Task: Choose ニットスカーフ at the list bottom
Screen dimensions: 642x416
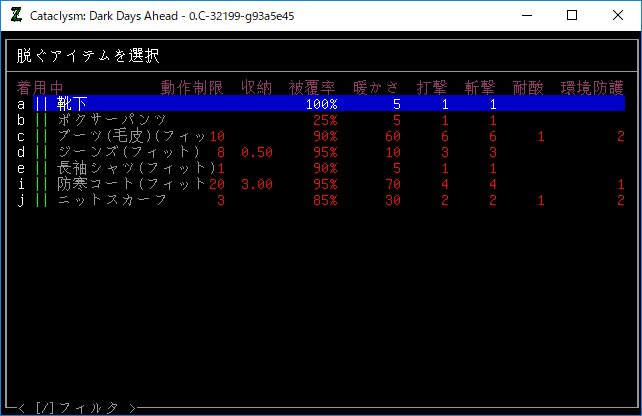Action: pos(112,200)
